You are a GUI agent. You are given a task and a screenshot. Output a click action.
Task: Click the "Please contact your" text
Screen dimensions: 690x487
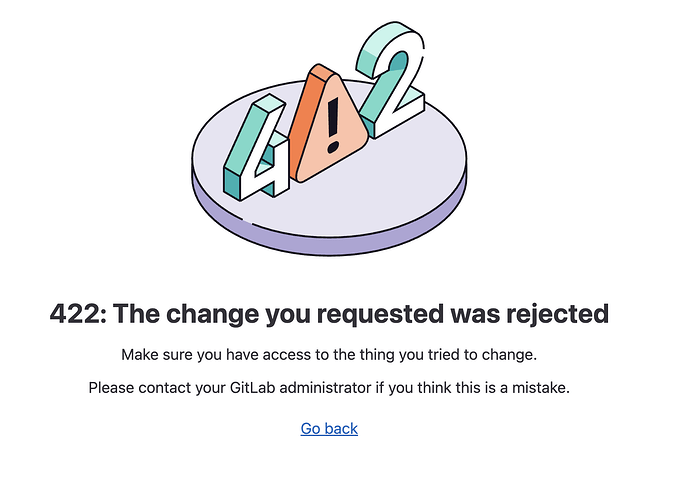click(157, 388)
